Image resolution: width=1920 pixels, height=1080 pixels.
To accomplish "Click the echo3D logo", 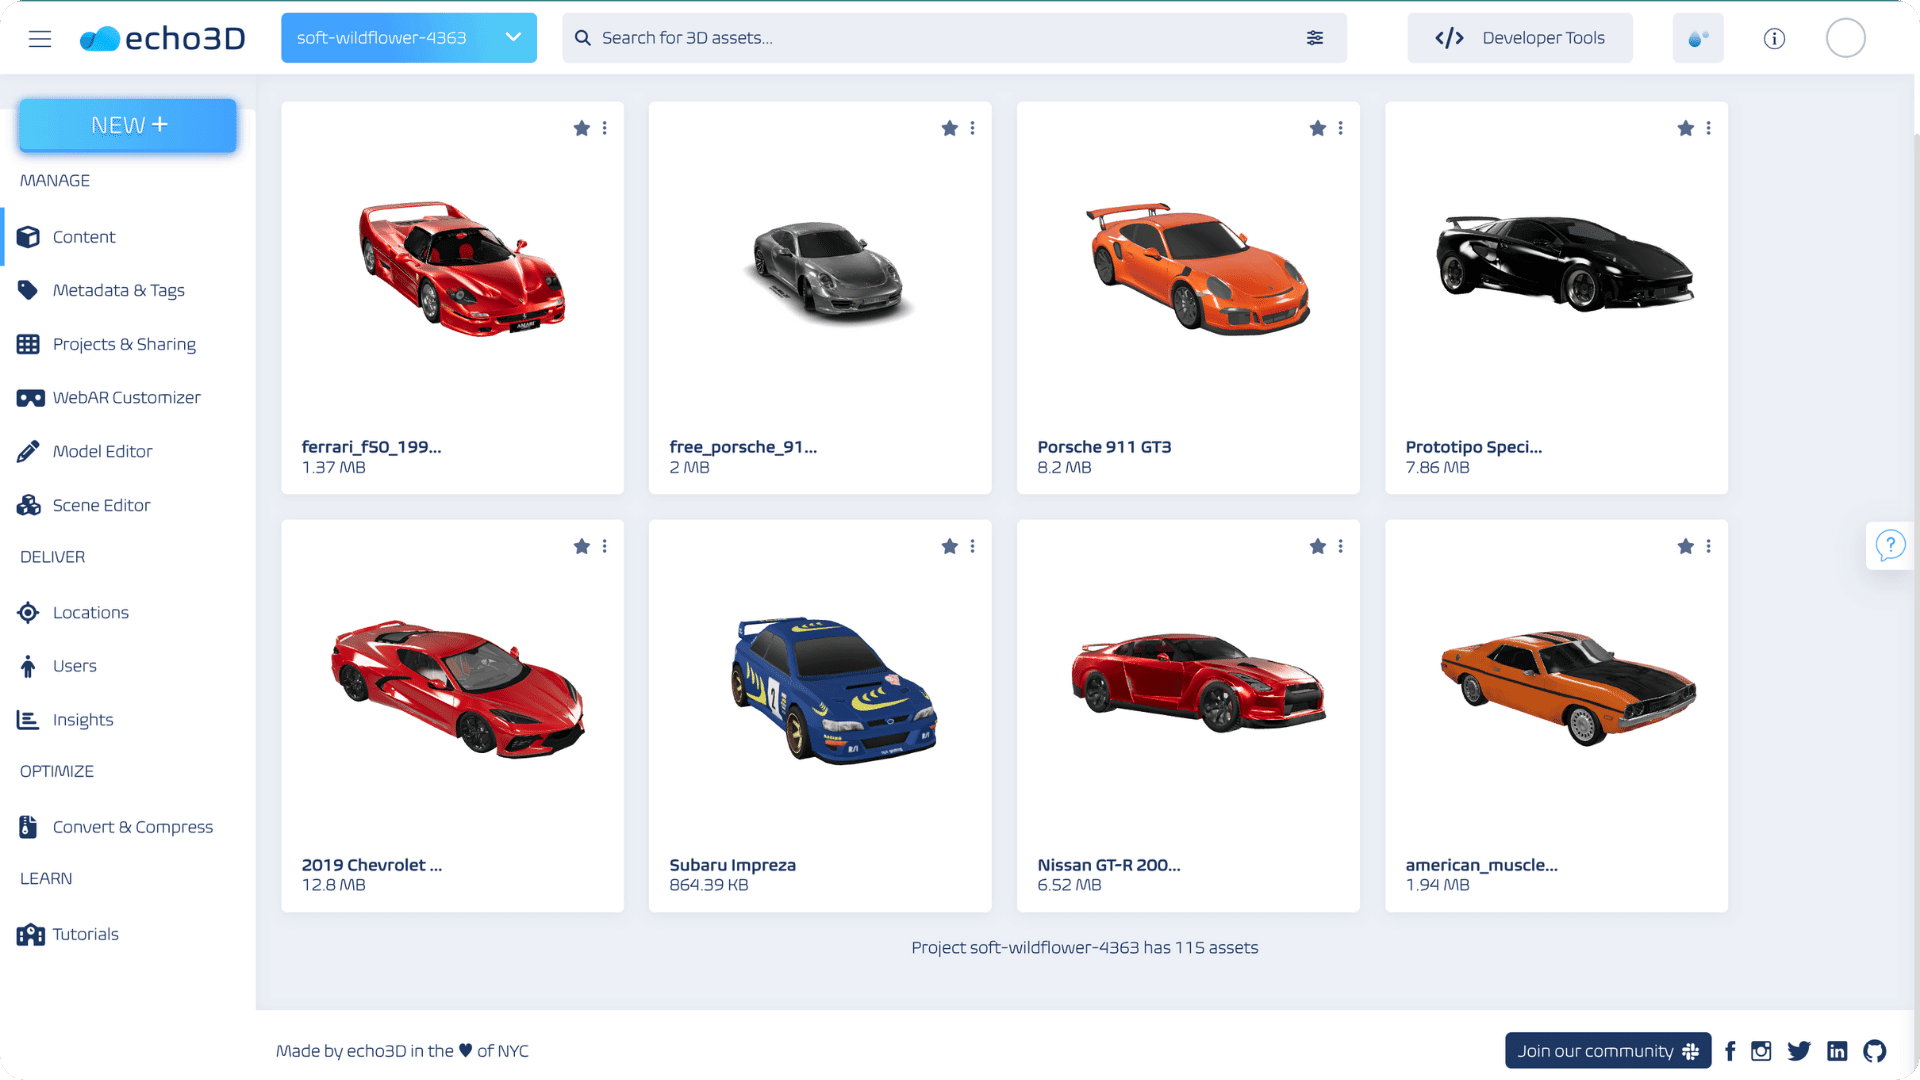I will (163, 38).
